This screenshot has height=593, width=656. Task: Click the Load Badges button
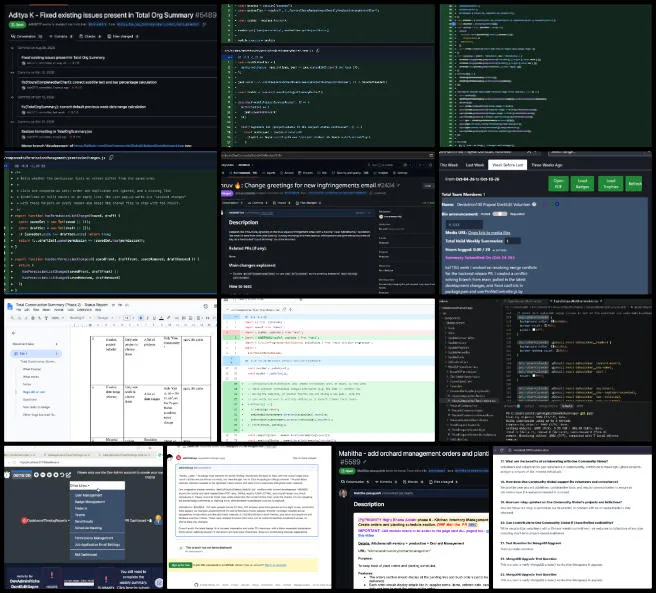583,184
